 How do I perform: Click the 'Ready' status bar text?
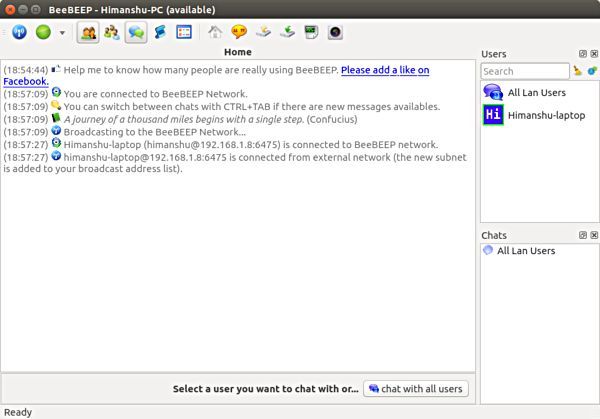point(18,412)
